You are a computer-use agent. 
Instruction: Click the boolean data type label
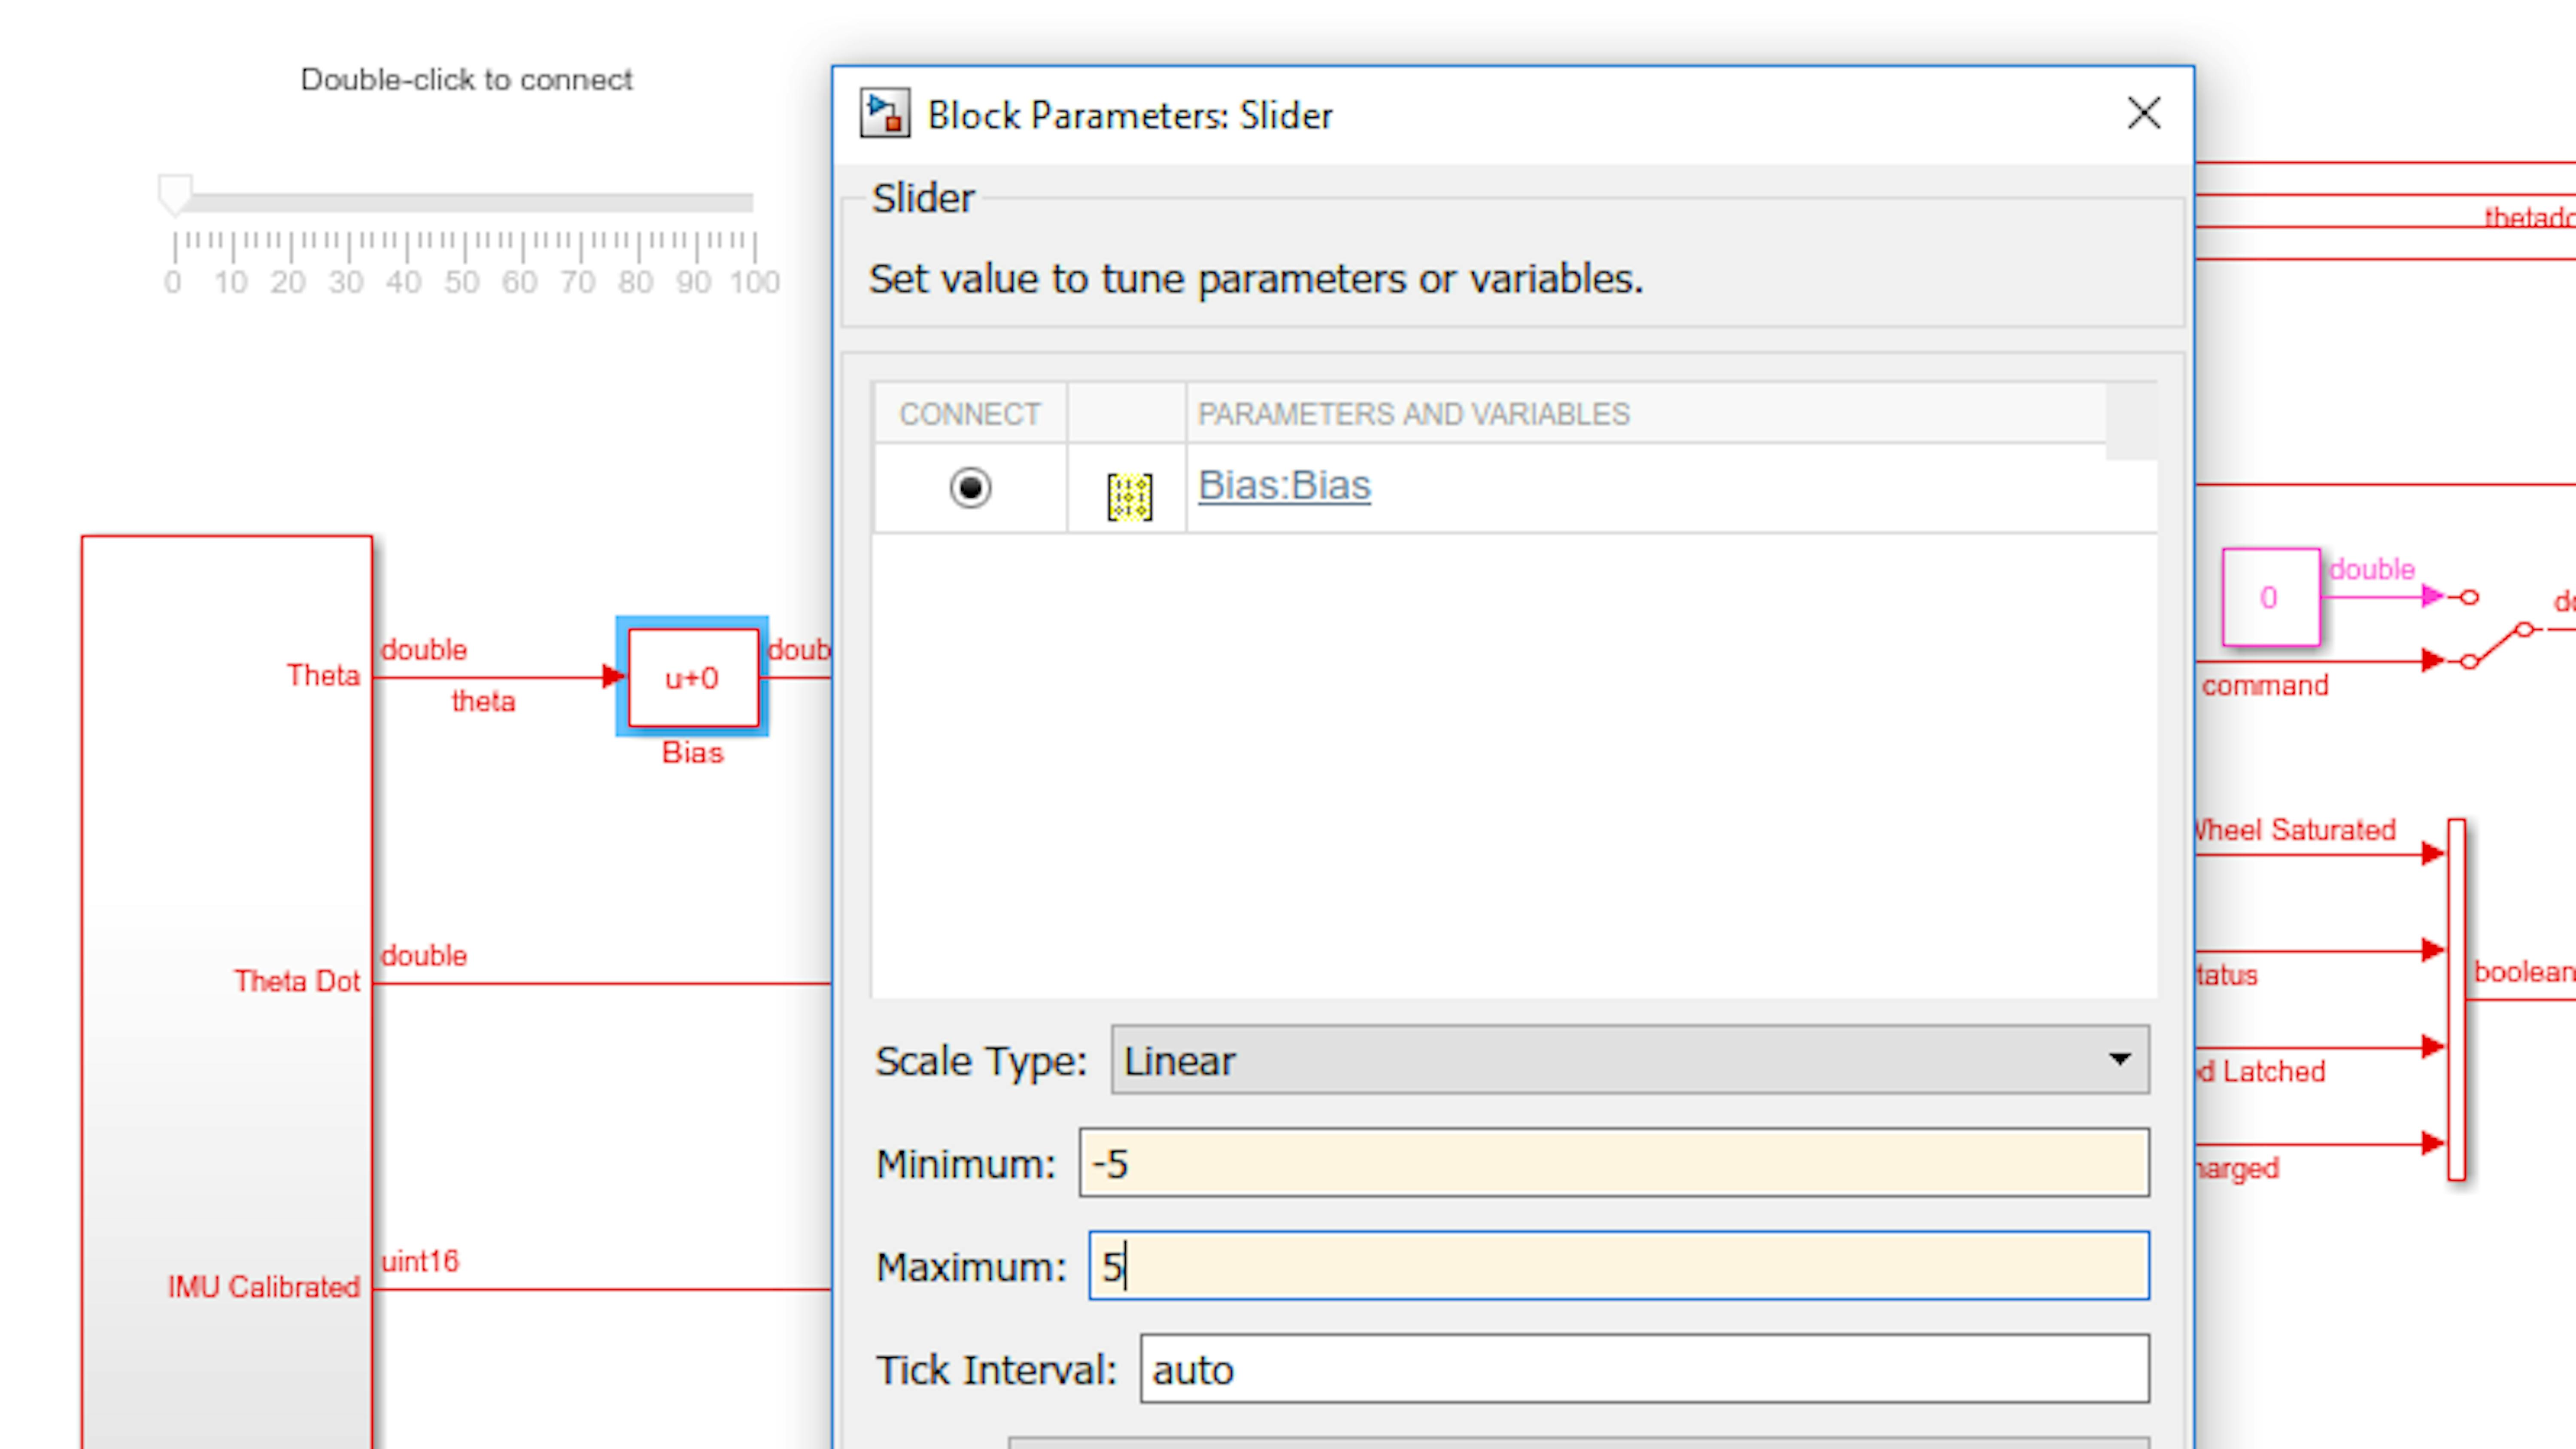(2524, 972)
